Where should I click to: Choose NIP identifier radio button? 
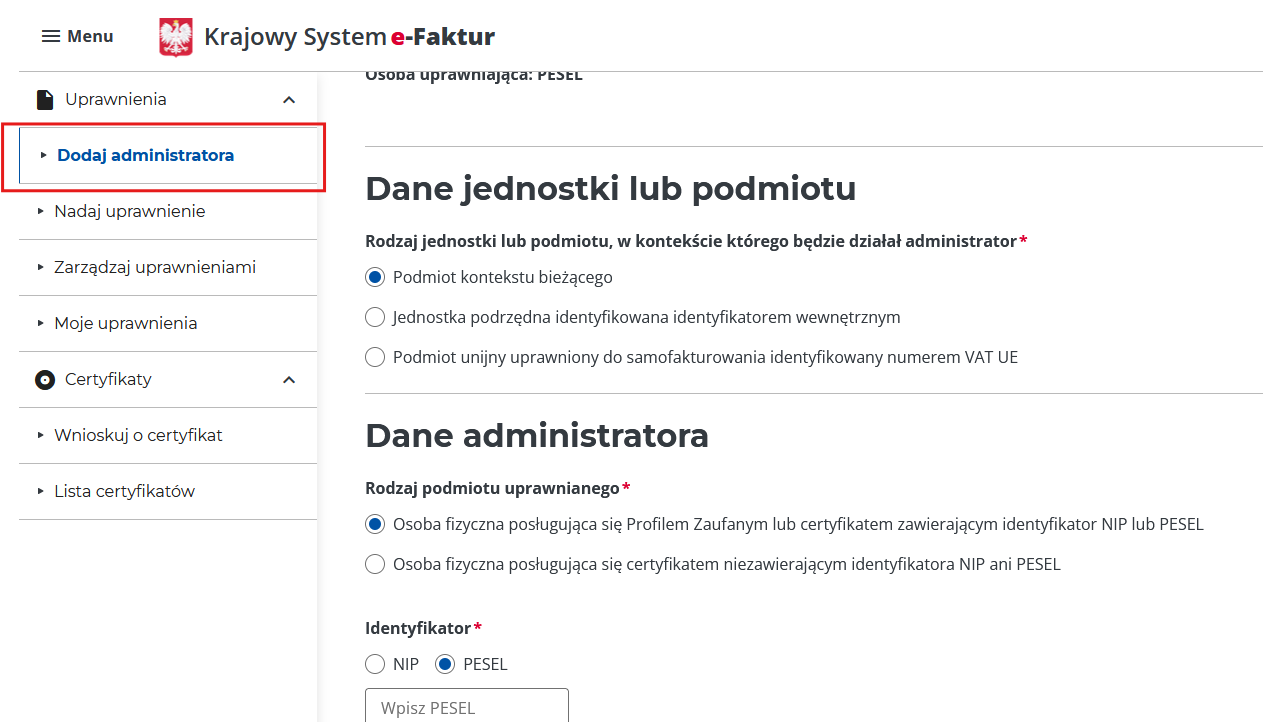point(375,664)
